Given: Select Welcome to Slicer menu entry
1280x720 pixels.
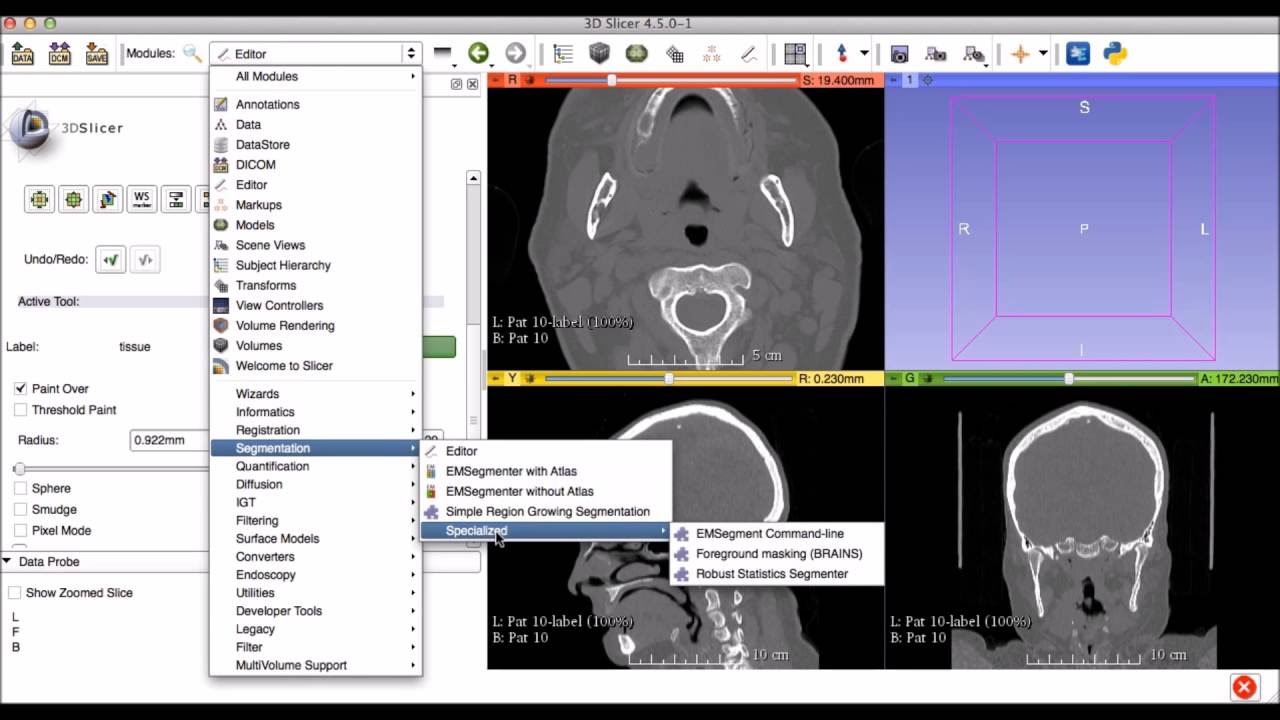Looking at the screenshot, I should pyautogui.click(x=316, y=365).
